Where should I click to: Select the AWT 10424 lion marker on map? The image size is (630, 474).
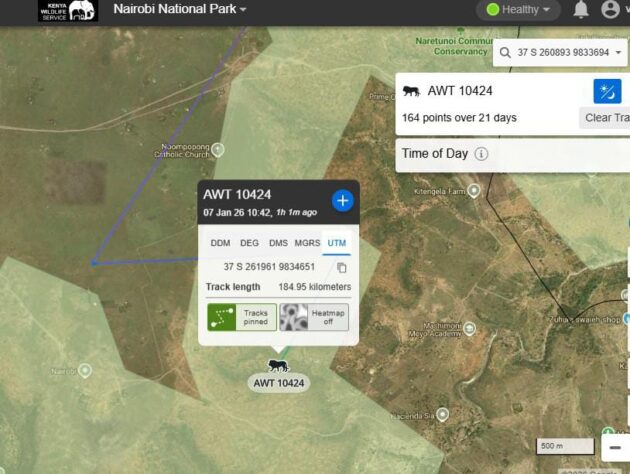(278, 366)
